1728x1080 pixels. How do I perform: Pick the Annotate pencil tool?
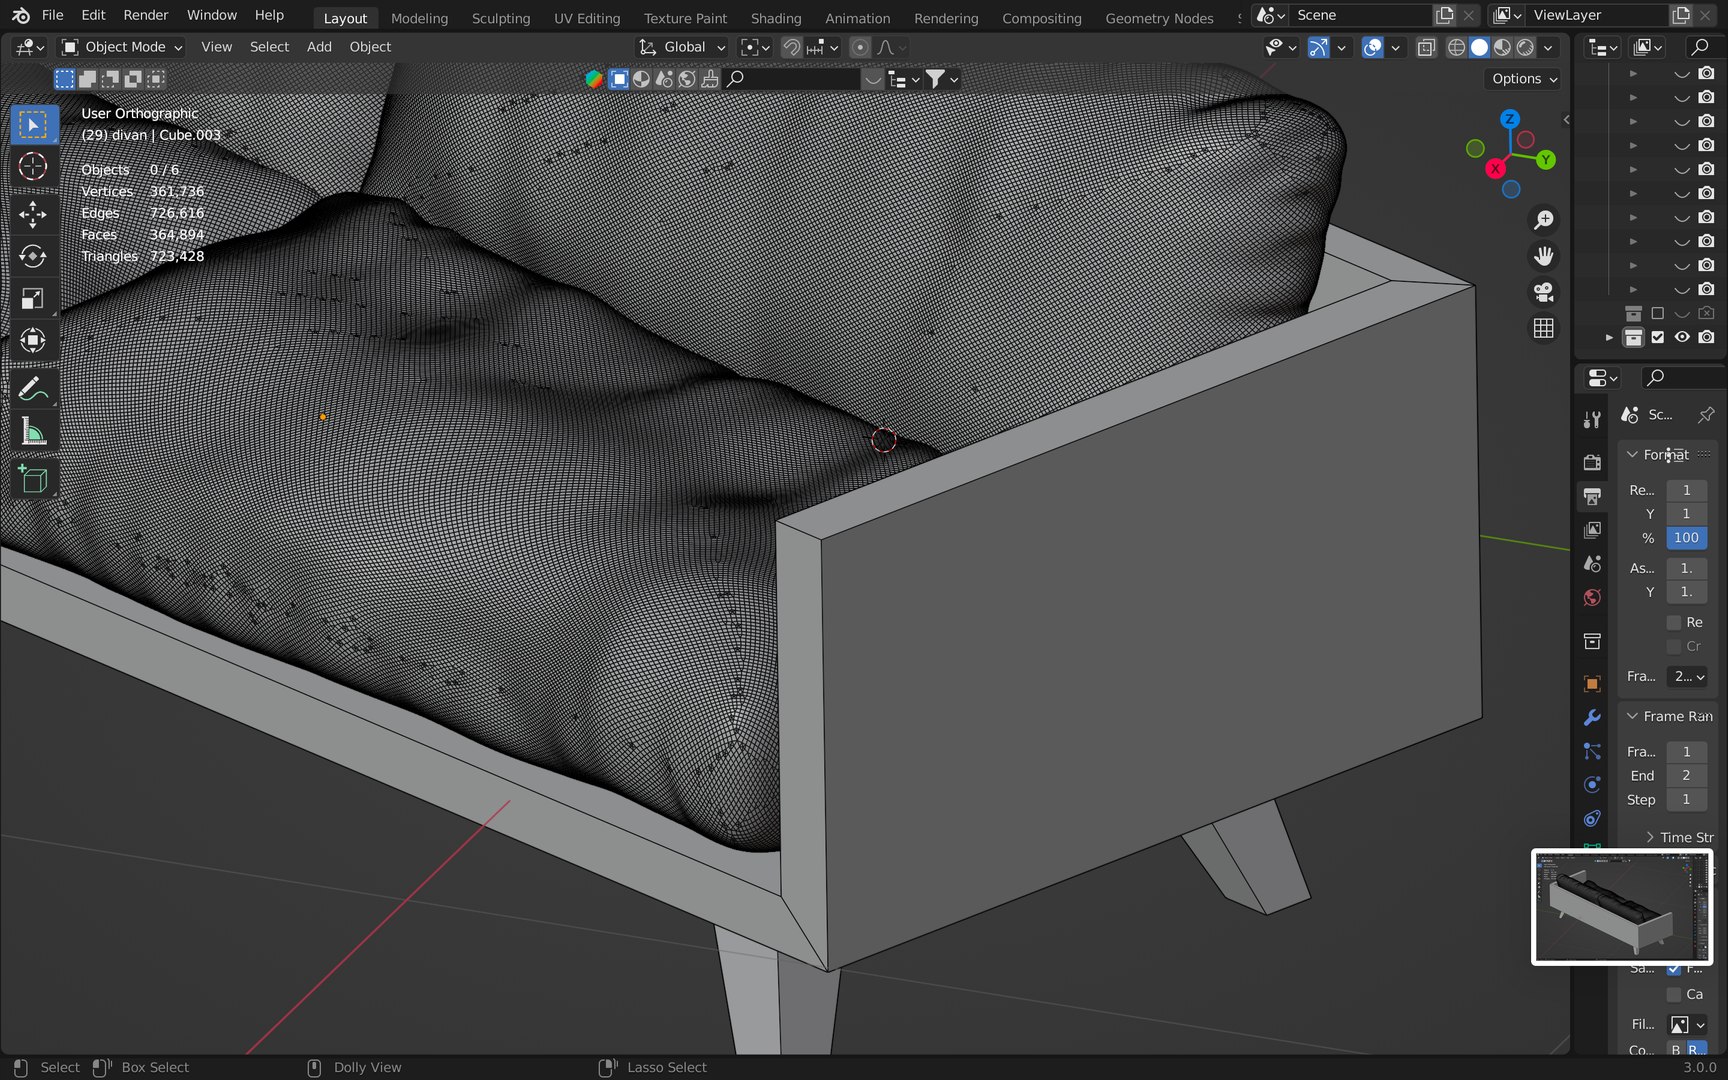point(33,389)
